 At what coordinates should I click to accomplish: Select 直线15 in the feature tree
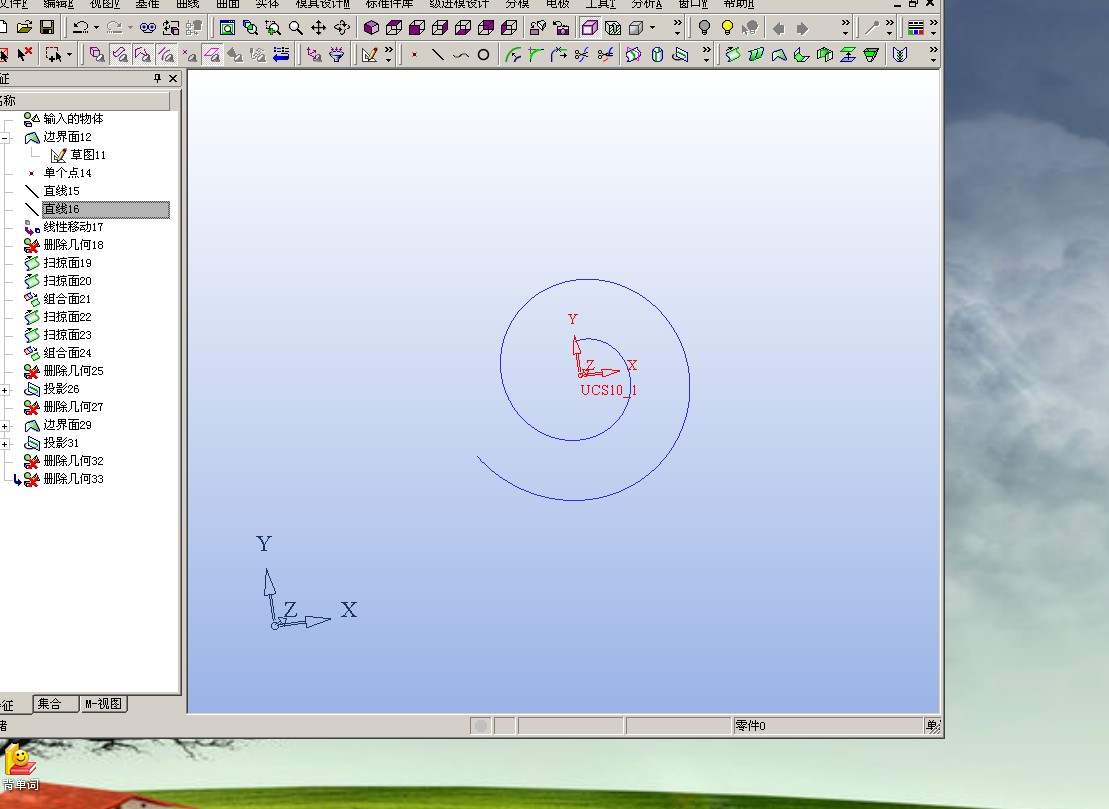[61, 191]
